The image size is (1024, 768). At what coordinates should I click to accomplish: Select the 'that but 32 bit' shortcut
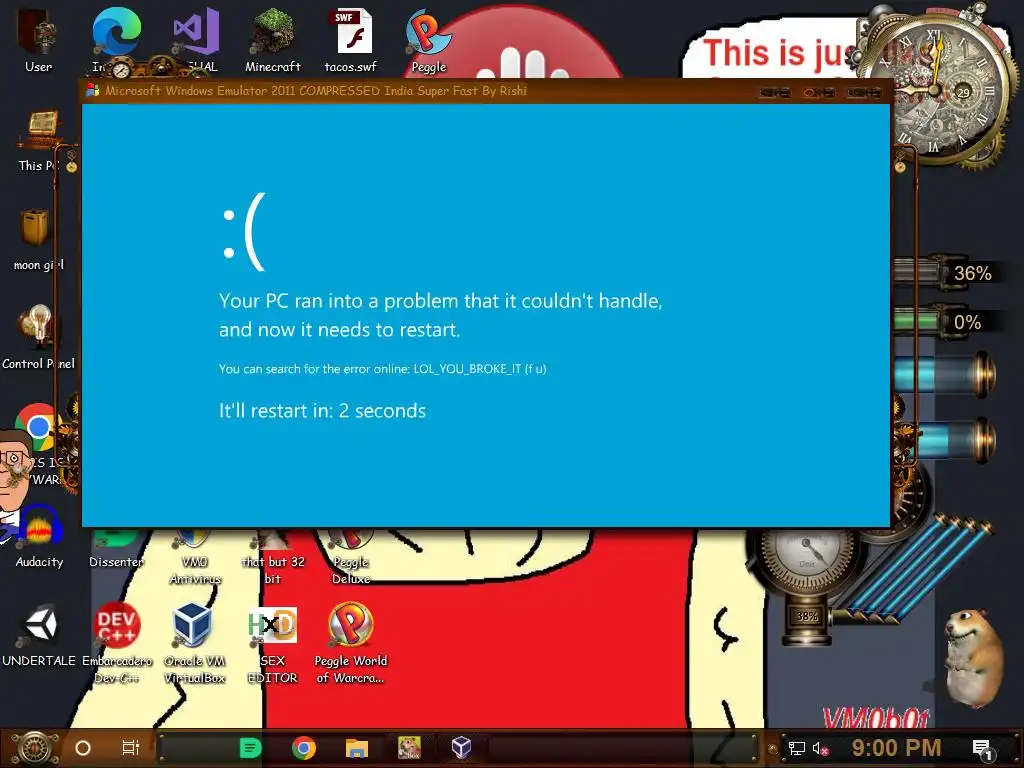[x=272, y=556]
